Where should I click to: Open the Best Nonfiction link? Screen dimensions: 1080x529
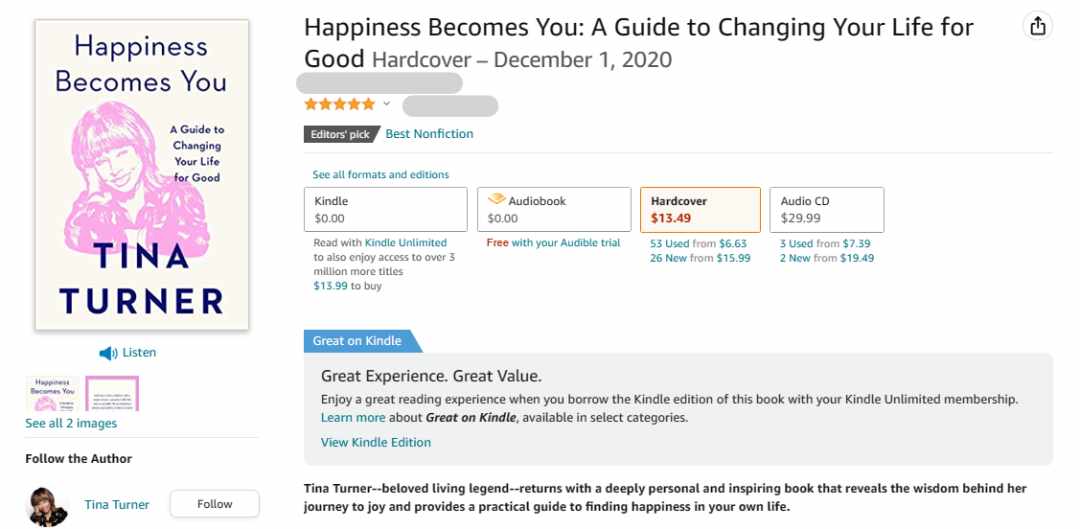point(429,134)
